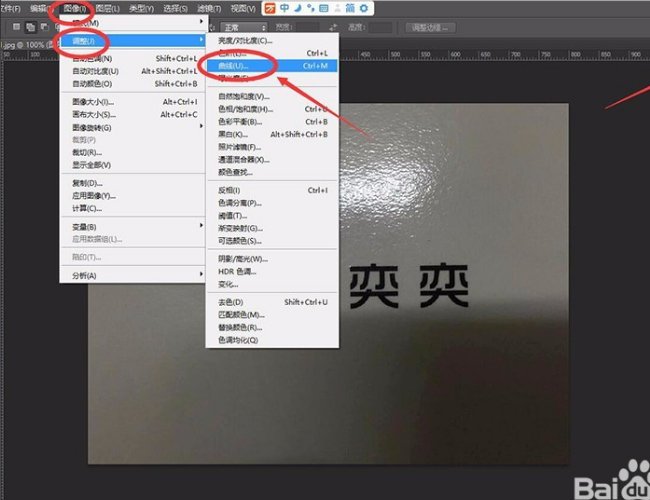The image size is (650, 500).
Task: Open the IME settings gear icon
Action: (x=364, y=8)
